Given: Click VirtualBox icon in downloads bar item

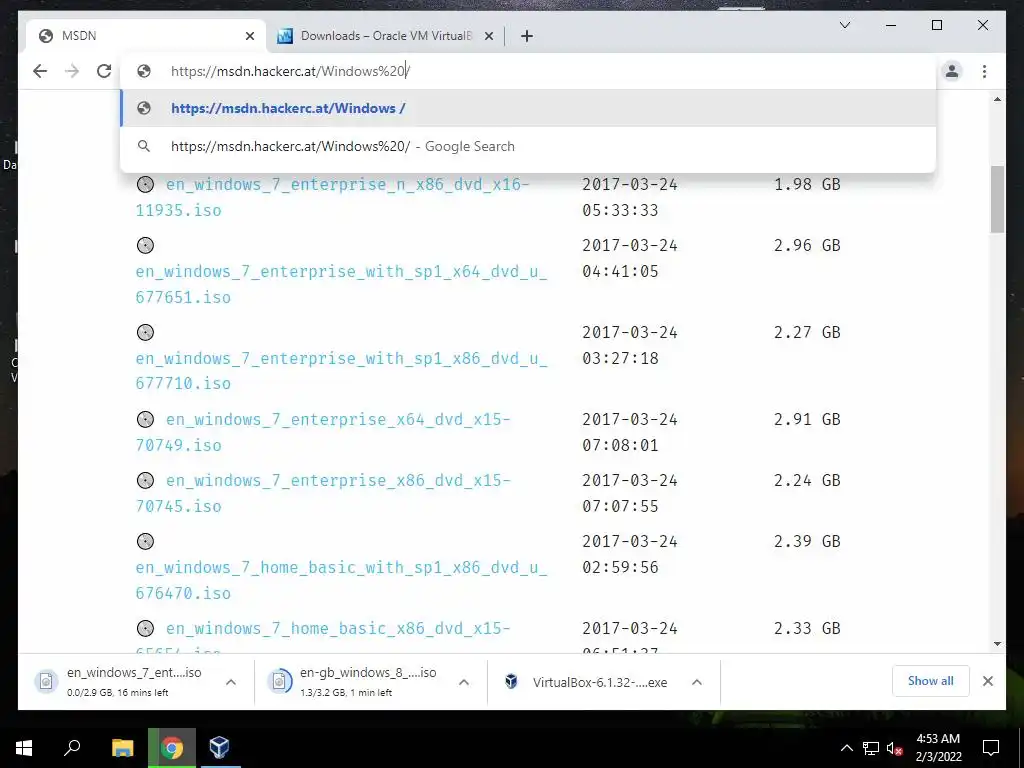Looking at the screenshot, I should click(x=511, y=682).
